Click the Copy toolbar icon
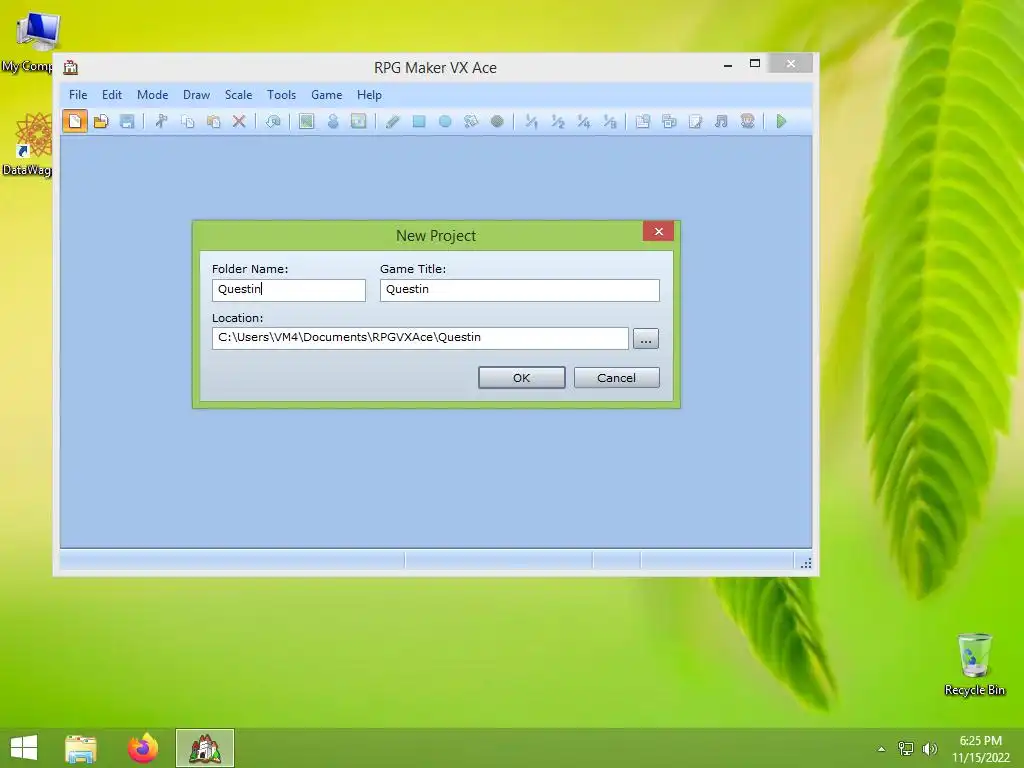 click(187, 121)
